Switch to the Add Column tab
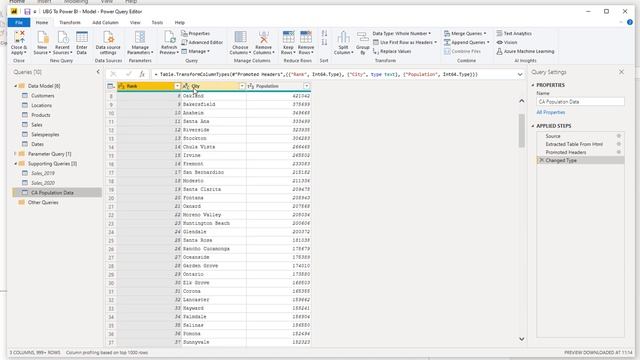Viewport: 640px width, 360px height. click(x=105, y=22)
